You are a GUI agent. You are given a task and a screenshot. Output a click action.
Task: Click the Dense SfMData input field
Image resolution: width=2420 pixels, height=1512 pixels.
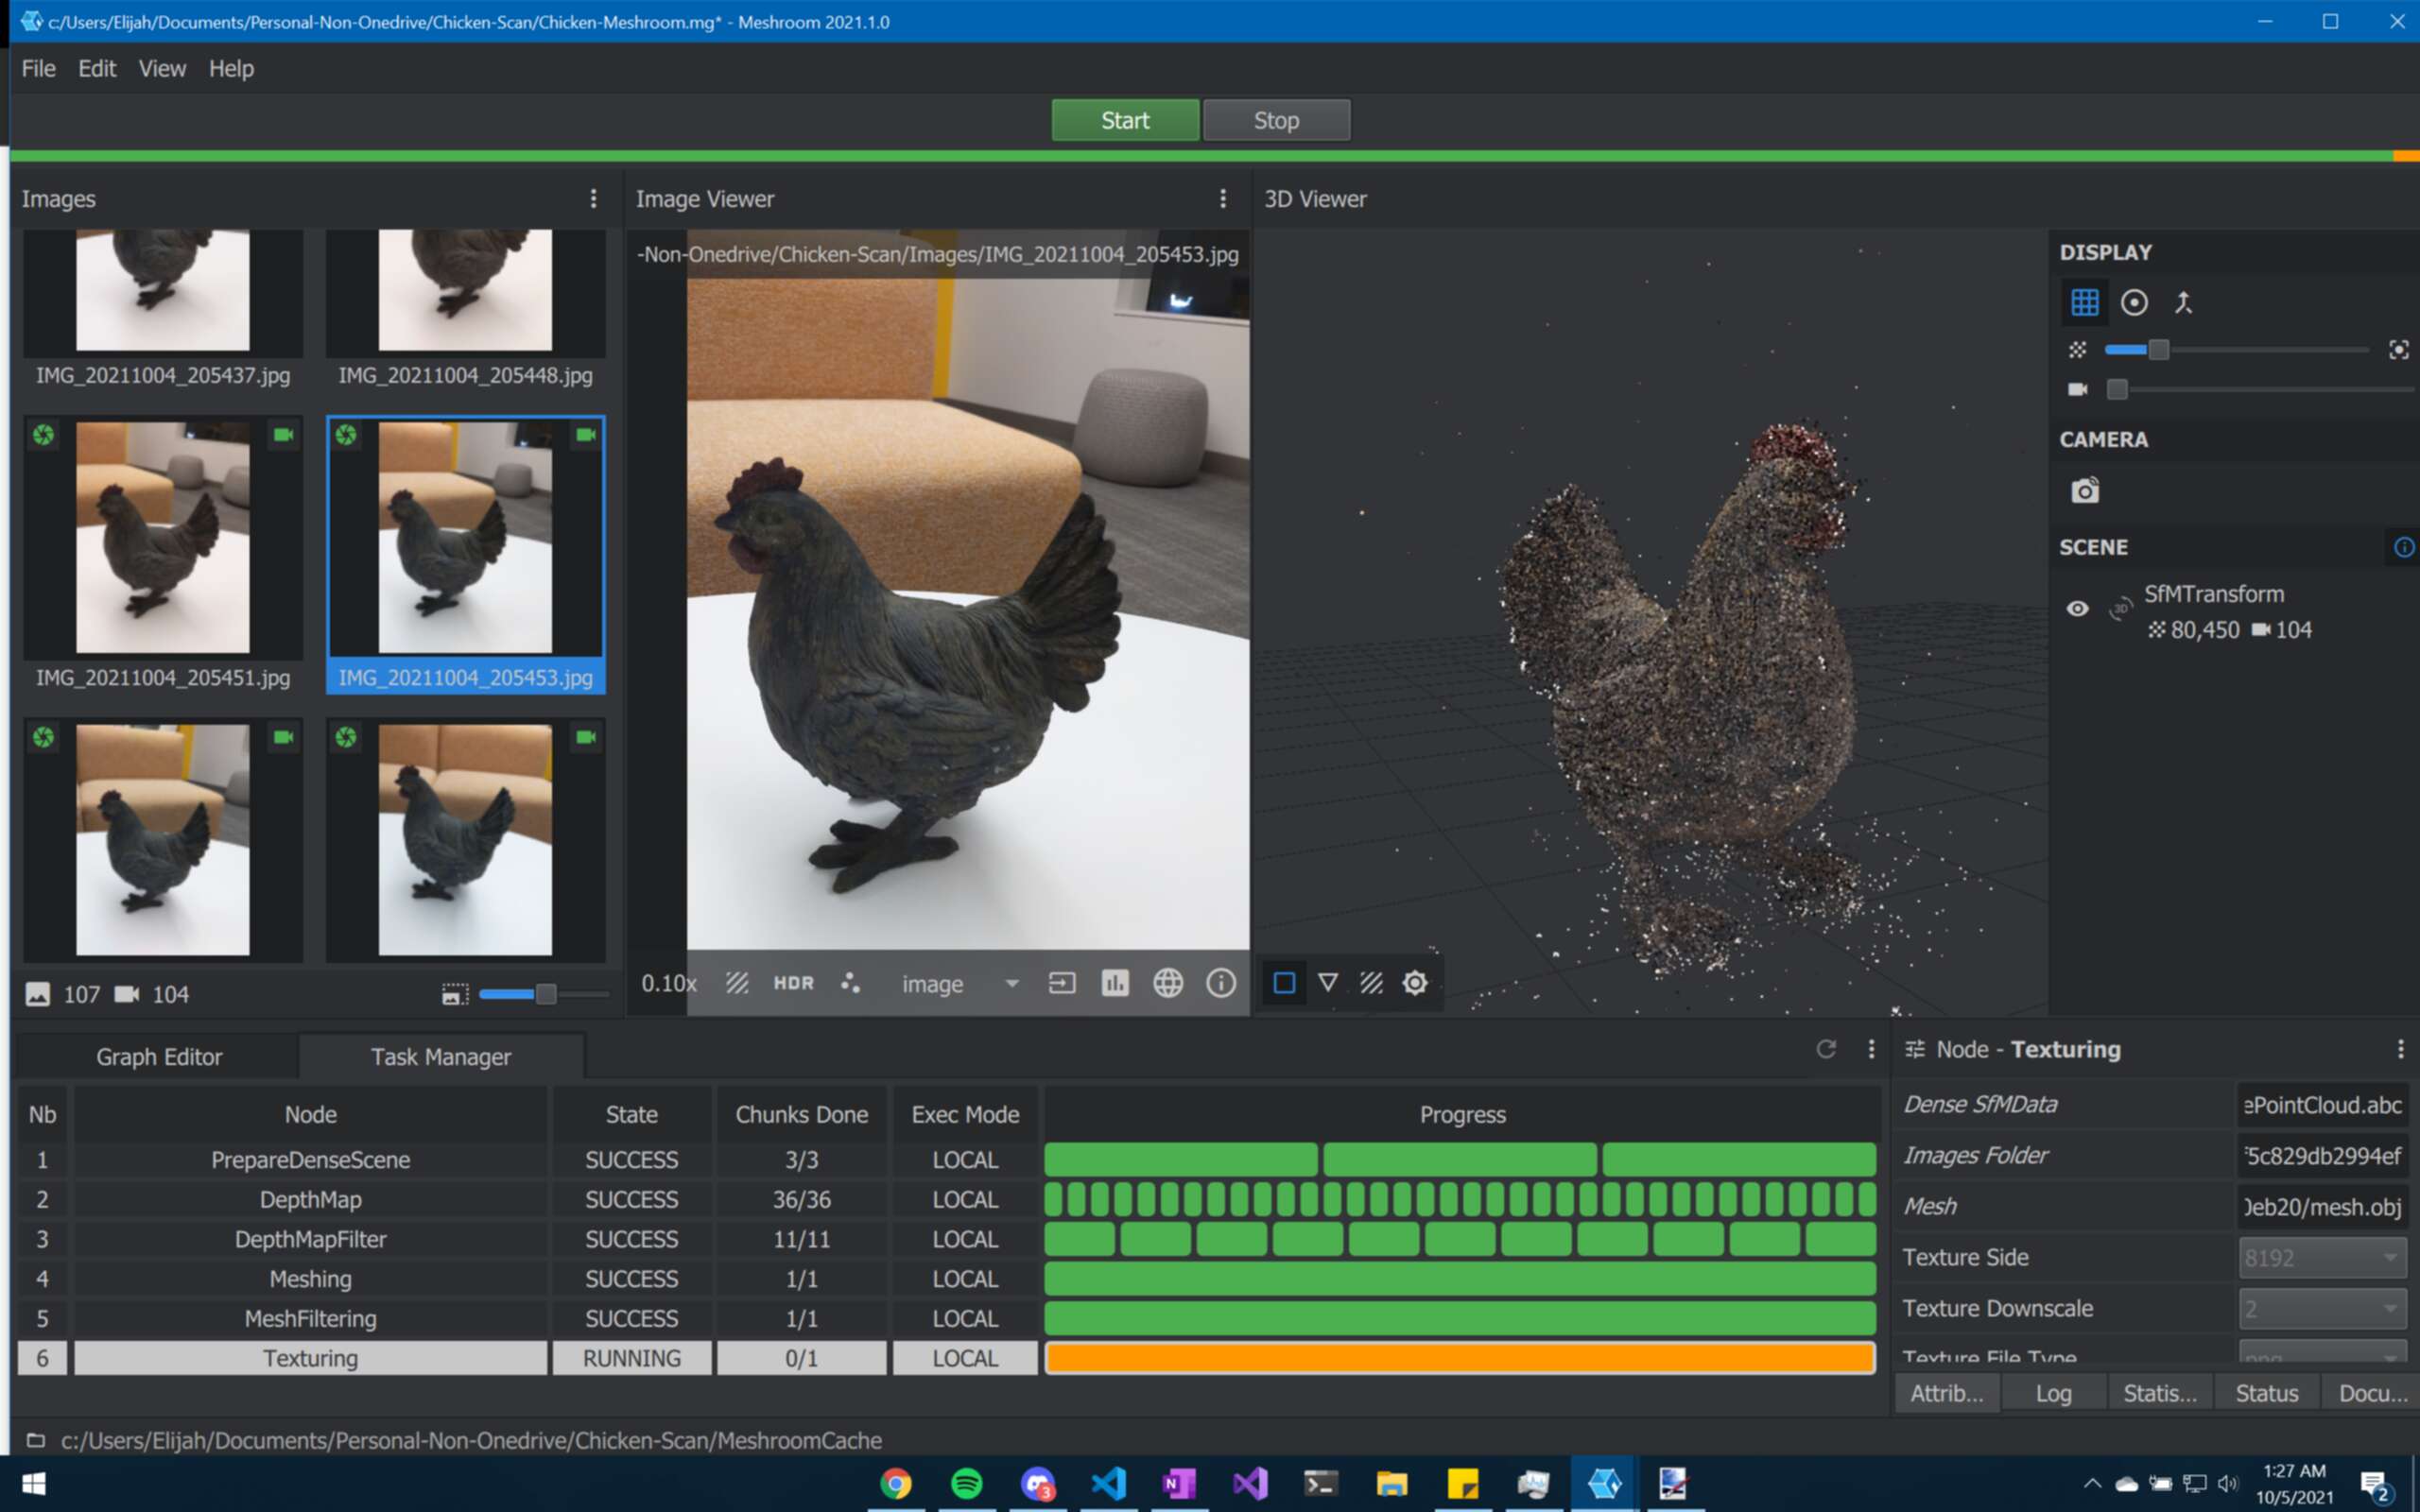pyautogui.click(x=2322, y=1104)
